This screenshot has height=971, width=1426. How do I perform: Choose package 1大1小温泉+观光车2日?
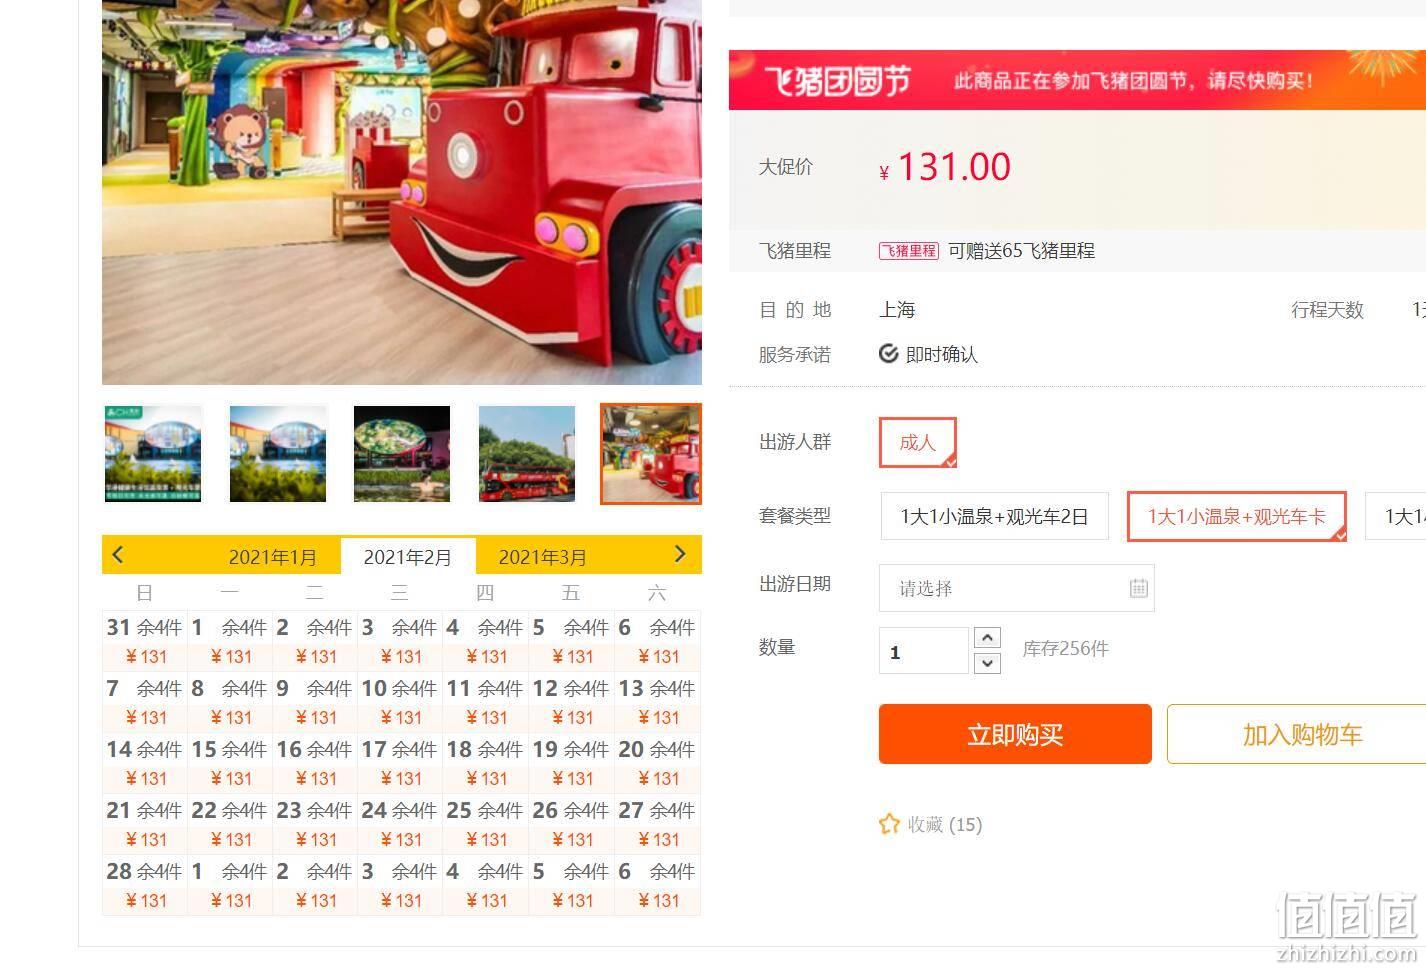(x=994, y=516)
